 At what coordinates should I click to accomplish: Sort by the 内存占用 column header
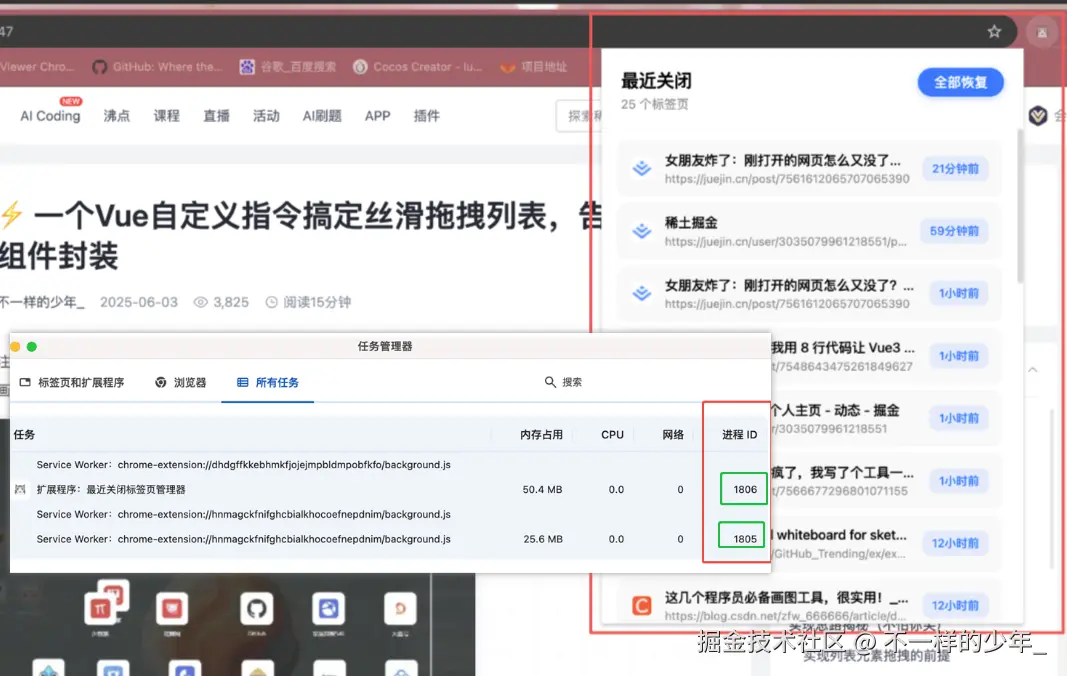click(541, 435)
